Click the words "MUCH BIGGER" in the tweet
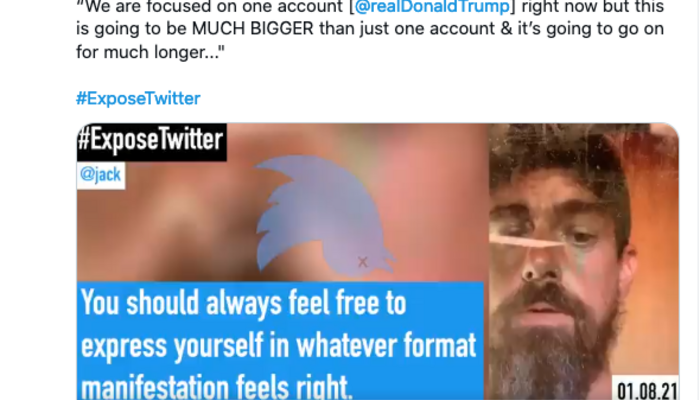The height and width of the screenshot is (400, 700). click(253, 29)
